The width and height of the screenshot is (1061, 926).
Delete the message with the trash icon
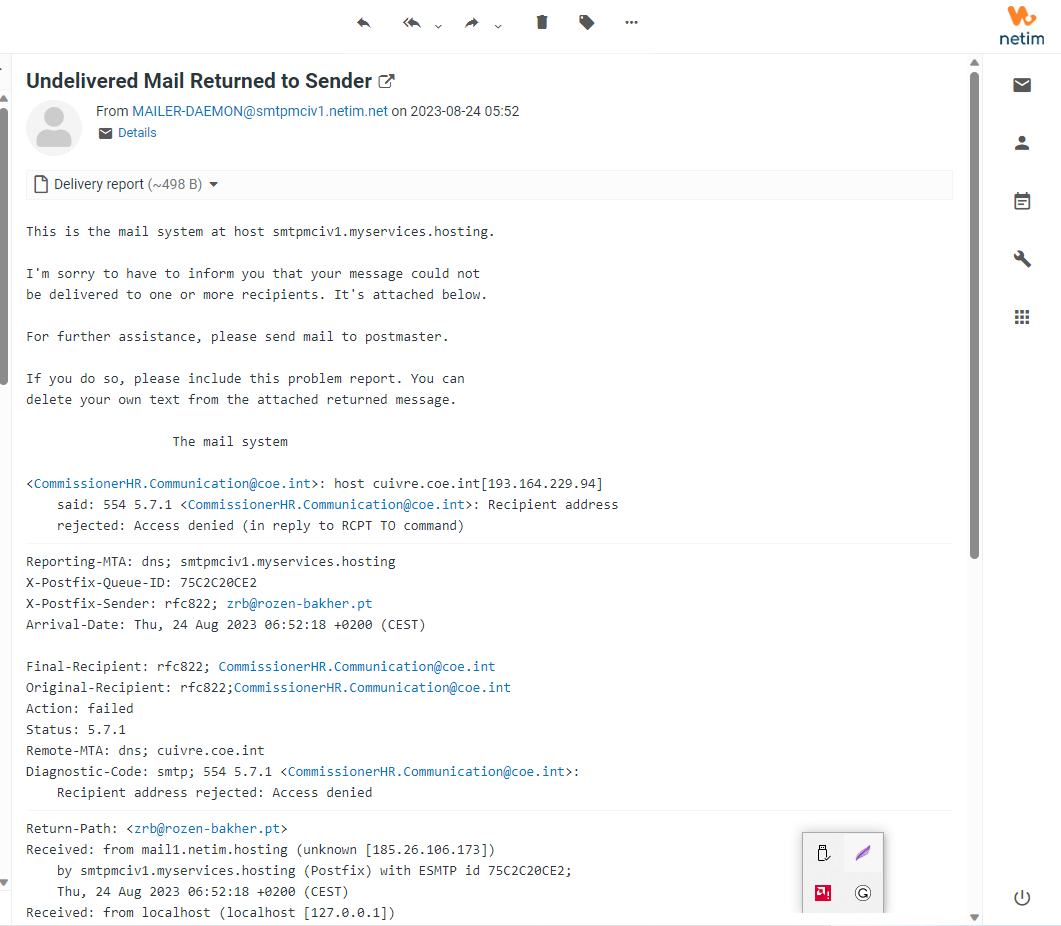541,22
